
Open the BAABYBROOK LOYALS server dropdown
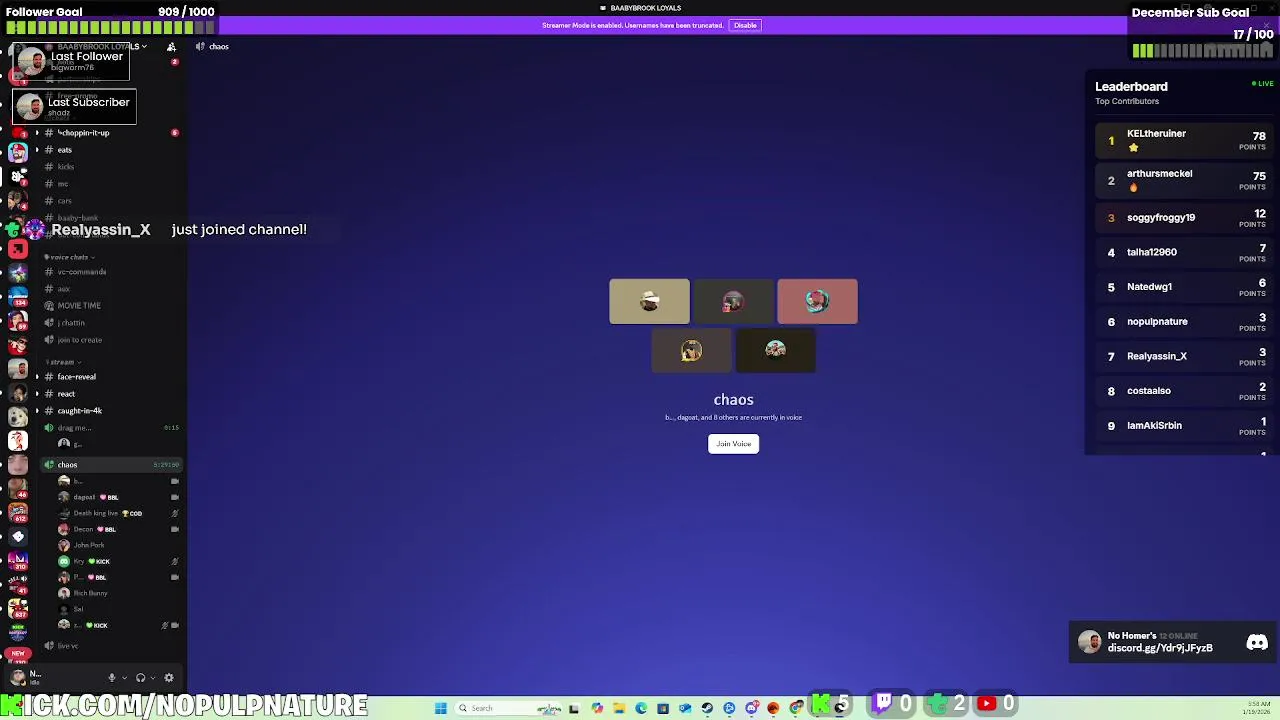click(x=100, y=47)
